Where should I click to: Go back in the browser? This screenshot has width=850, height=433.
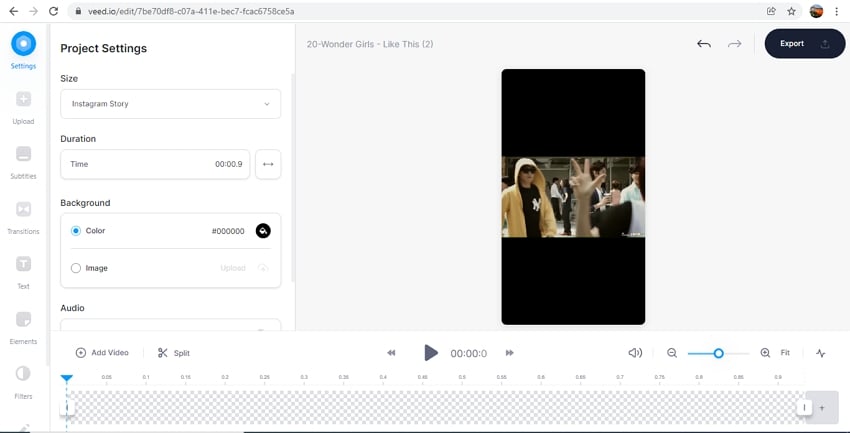14,11
